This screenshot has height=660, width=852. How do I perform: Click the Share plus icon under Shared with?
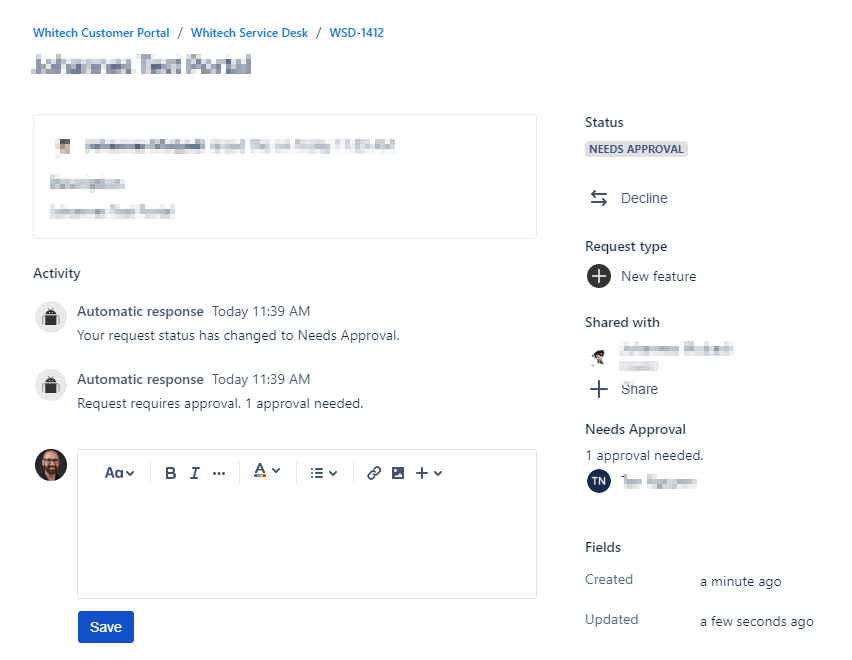(598, 389)
